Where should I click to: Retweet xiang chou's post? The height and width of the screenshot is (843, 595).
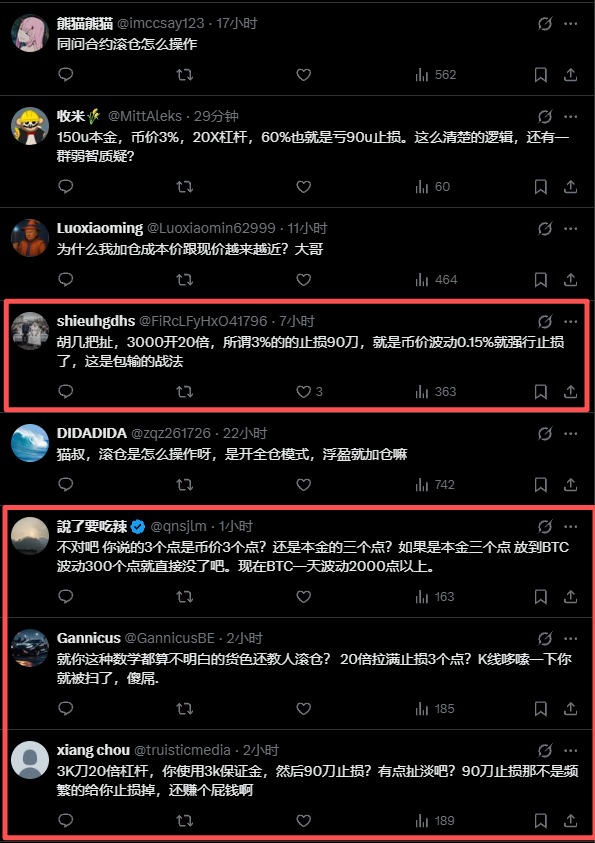(x=184, y=820)
